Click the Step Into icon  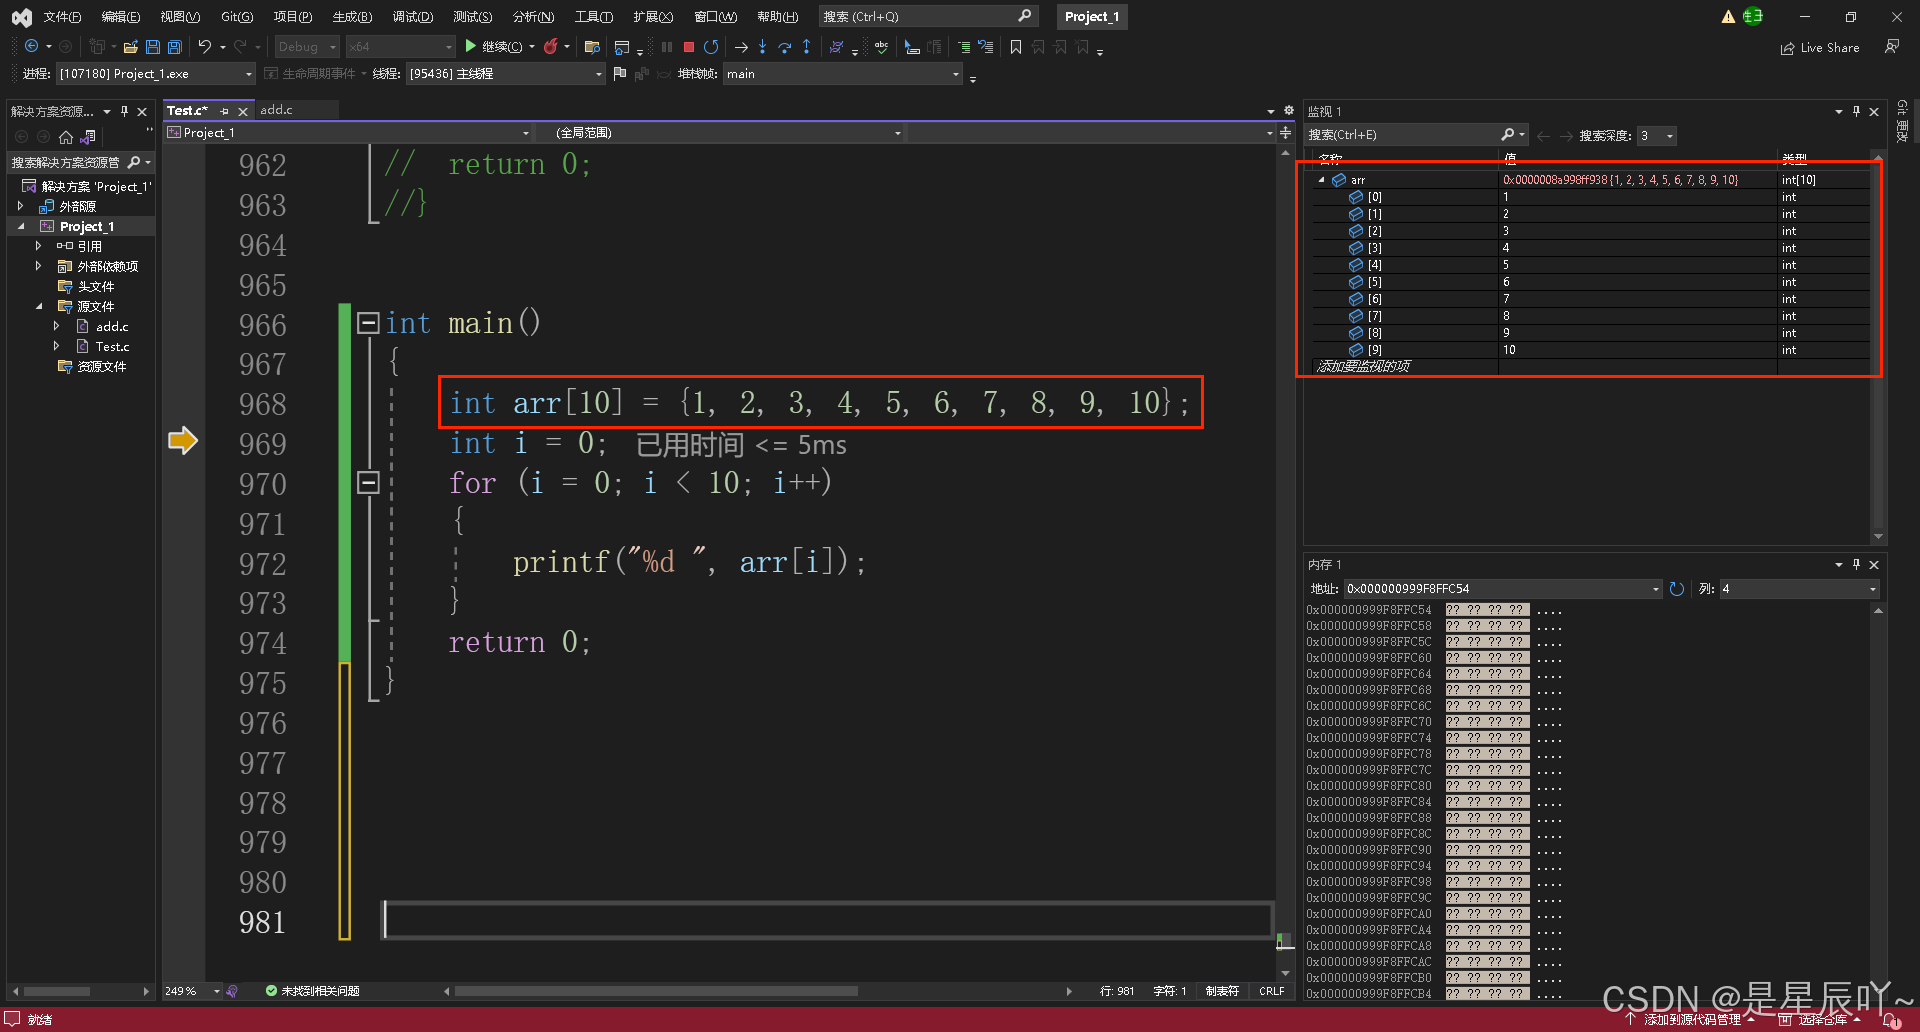coord(762,47)
